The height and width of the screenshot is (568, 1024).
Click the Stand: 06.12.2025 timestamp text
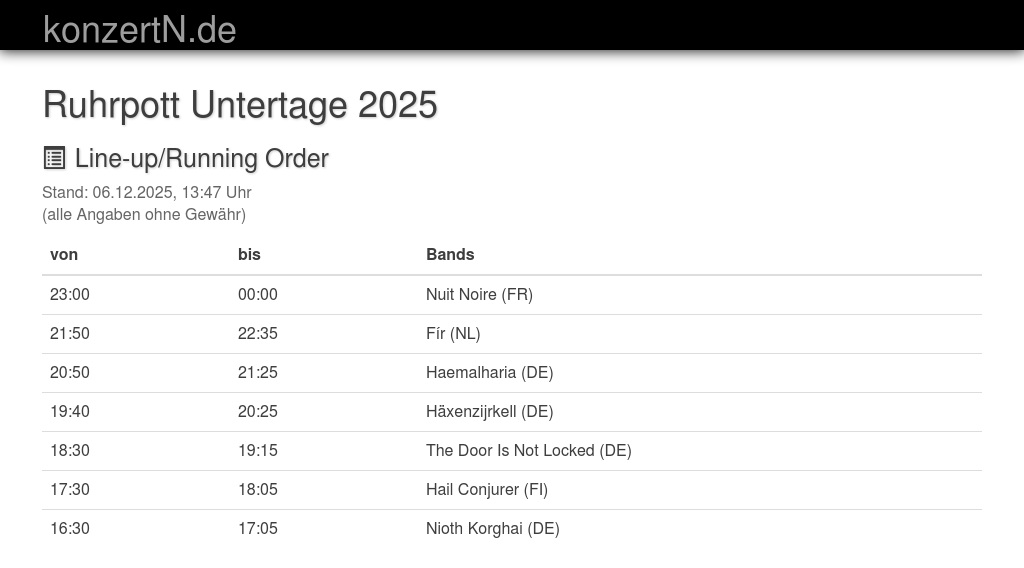coord(146,192)
